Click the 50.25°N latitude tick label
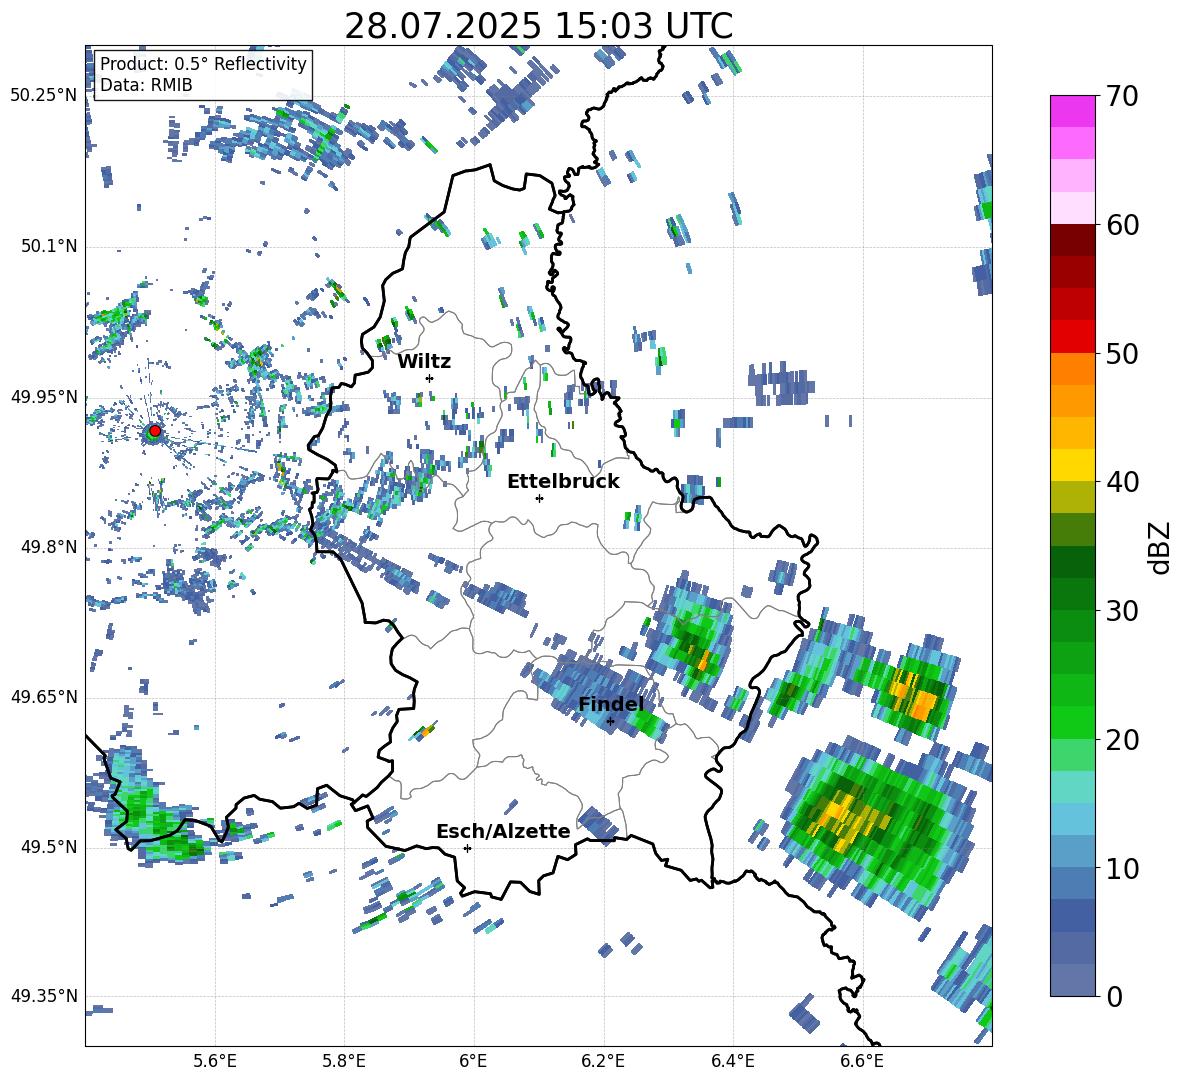Screen dimensions: 1184x1081 (44, 96)
